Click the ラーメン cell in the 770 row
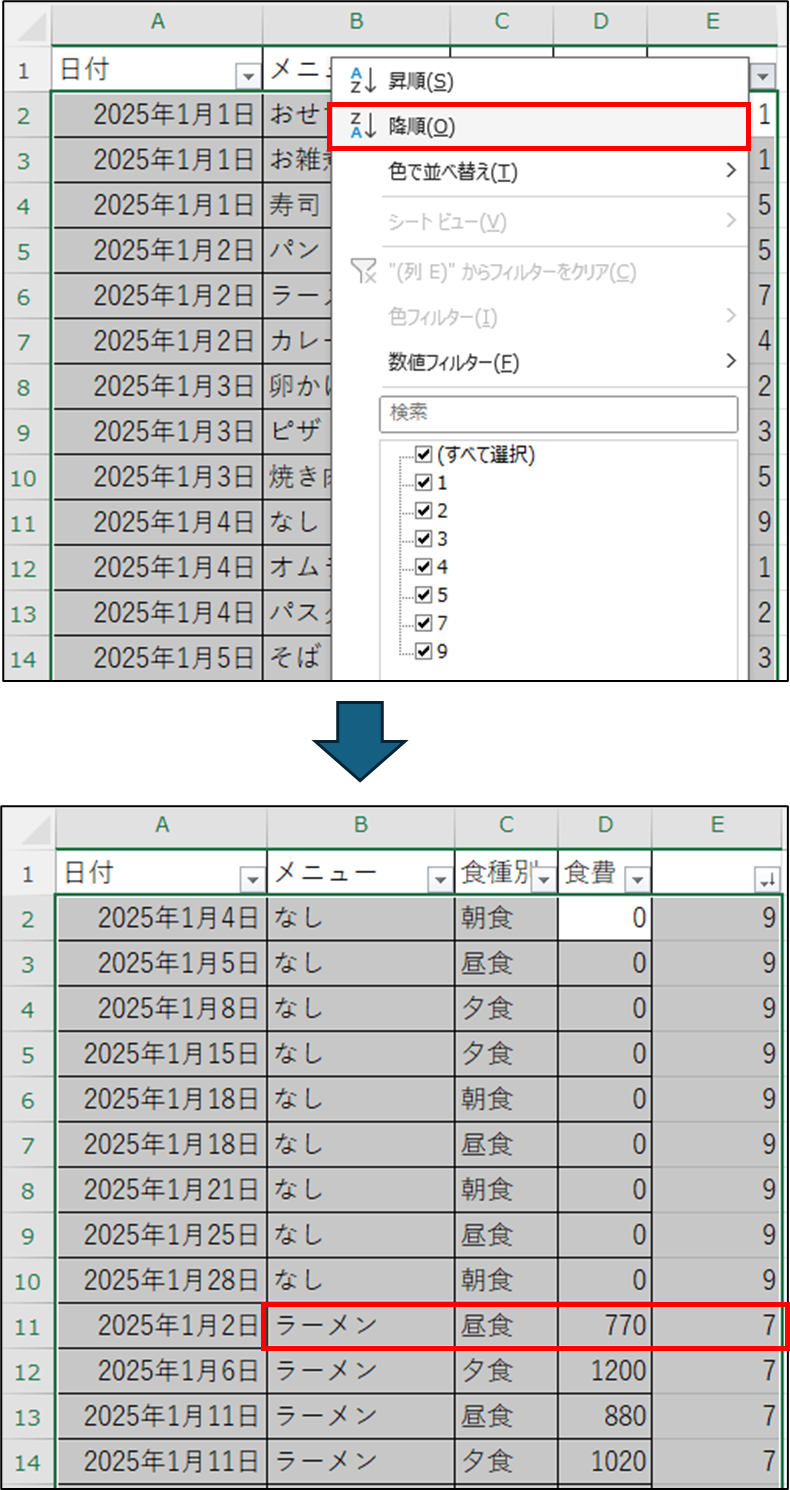790x1490 pixels. point(361,1326)
